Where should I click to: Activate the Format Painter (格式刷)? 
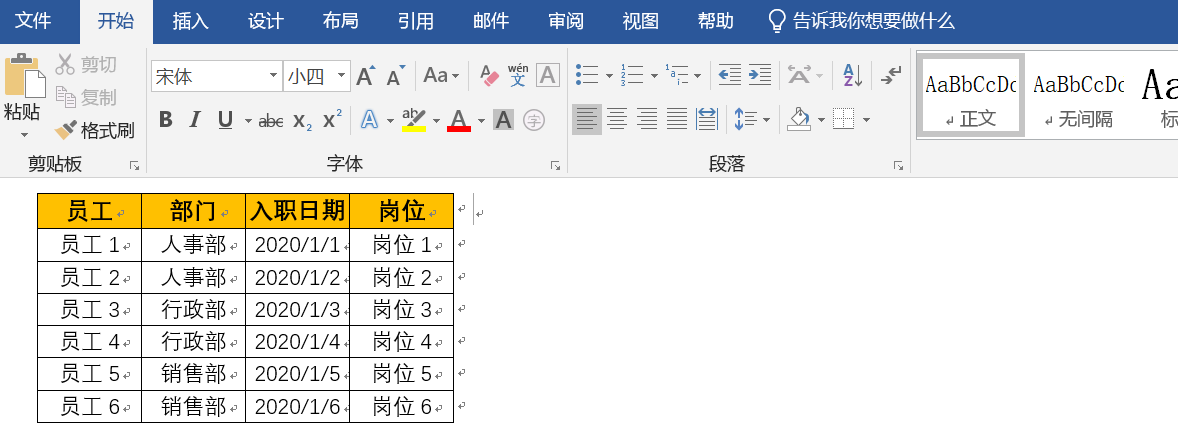coord(95,130)
